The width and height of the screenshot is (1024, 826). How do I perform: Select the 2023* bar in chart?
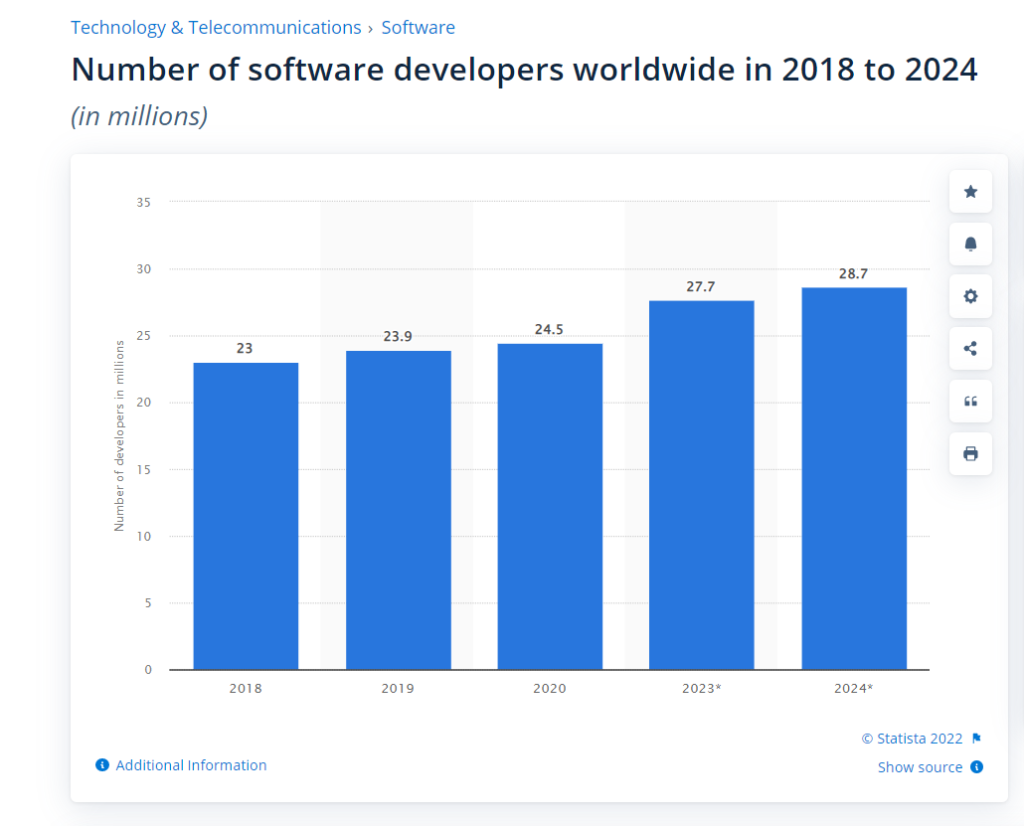point(701,484)
